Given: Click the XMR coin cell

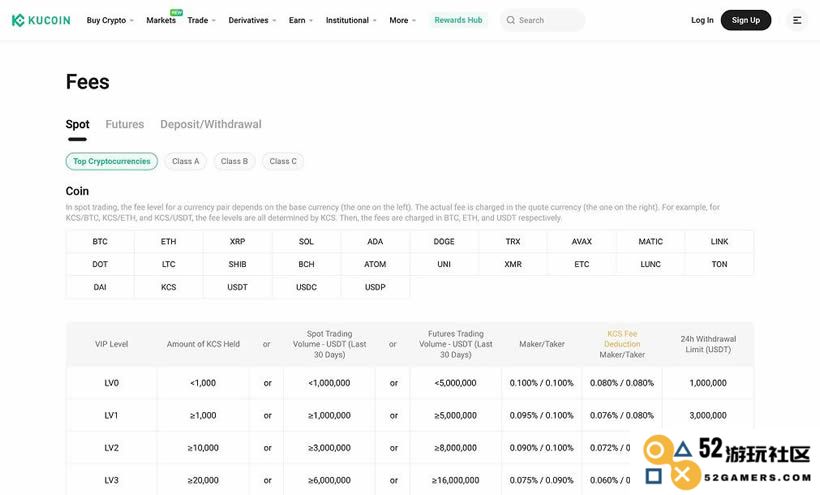Looking at the screenshot, I should click(x=513, y=264).
